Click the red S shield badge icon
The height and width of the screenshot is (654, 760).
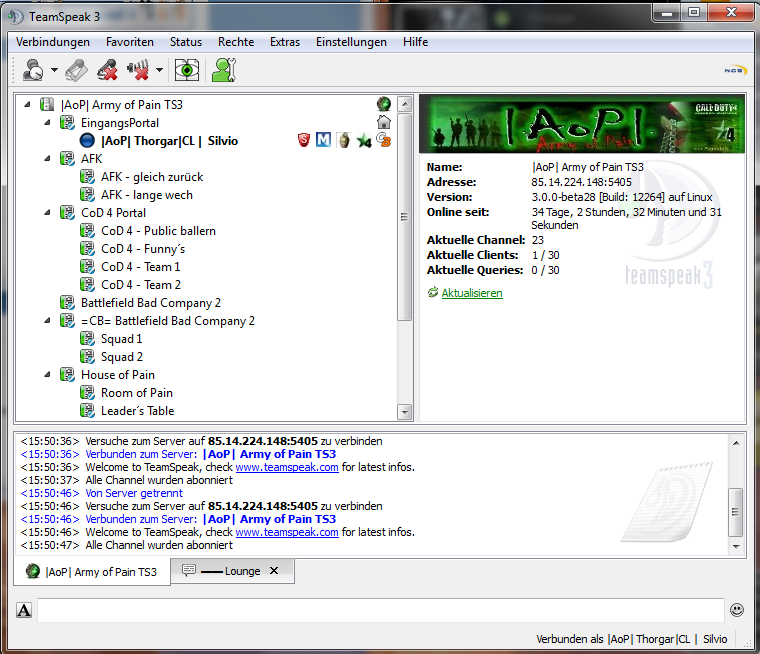[304, 140]
